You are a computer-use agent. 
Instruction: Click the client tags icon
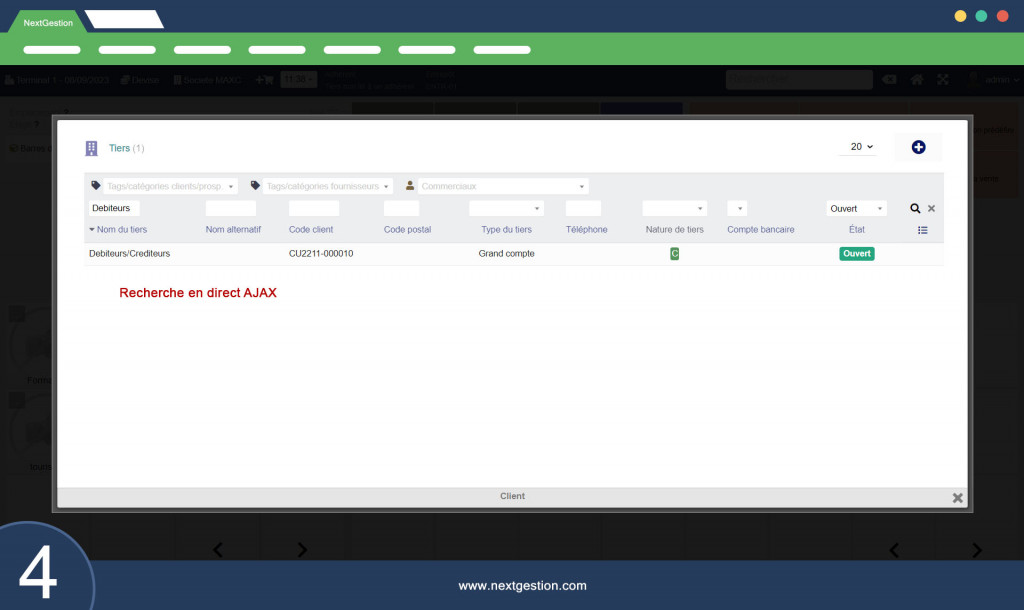[96, 185]
